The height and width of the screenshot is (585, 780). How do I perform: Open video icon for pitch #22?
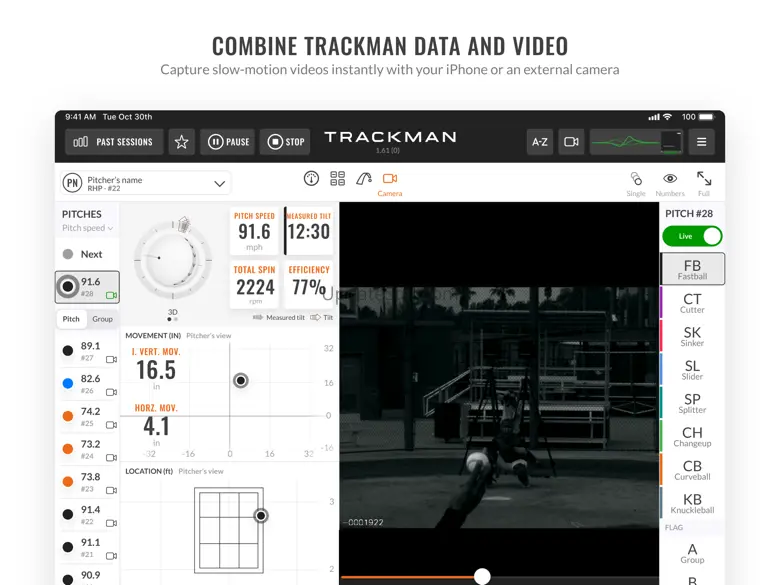(111, 523)
